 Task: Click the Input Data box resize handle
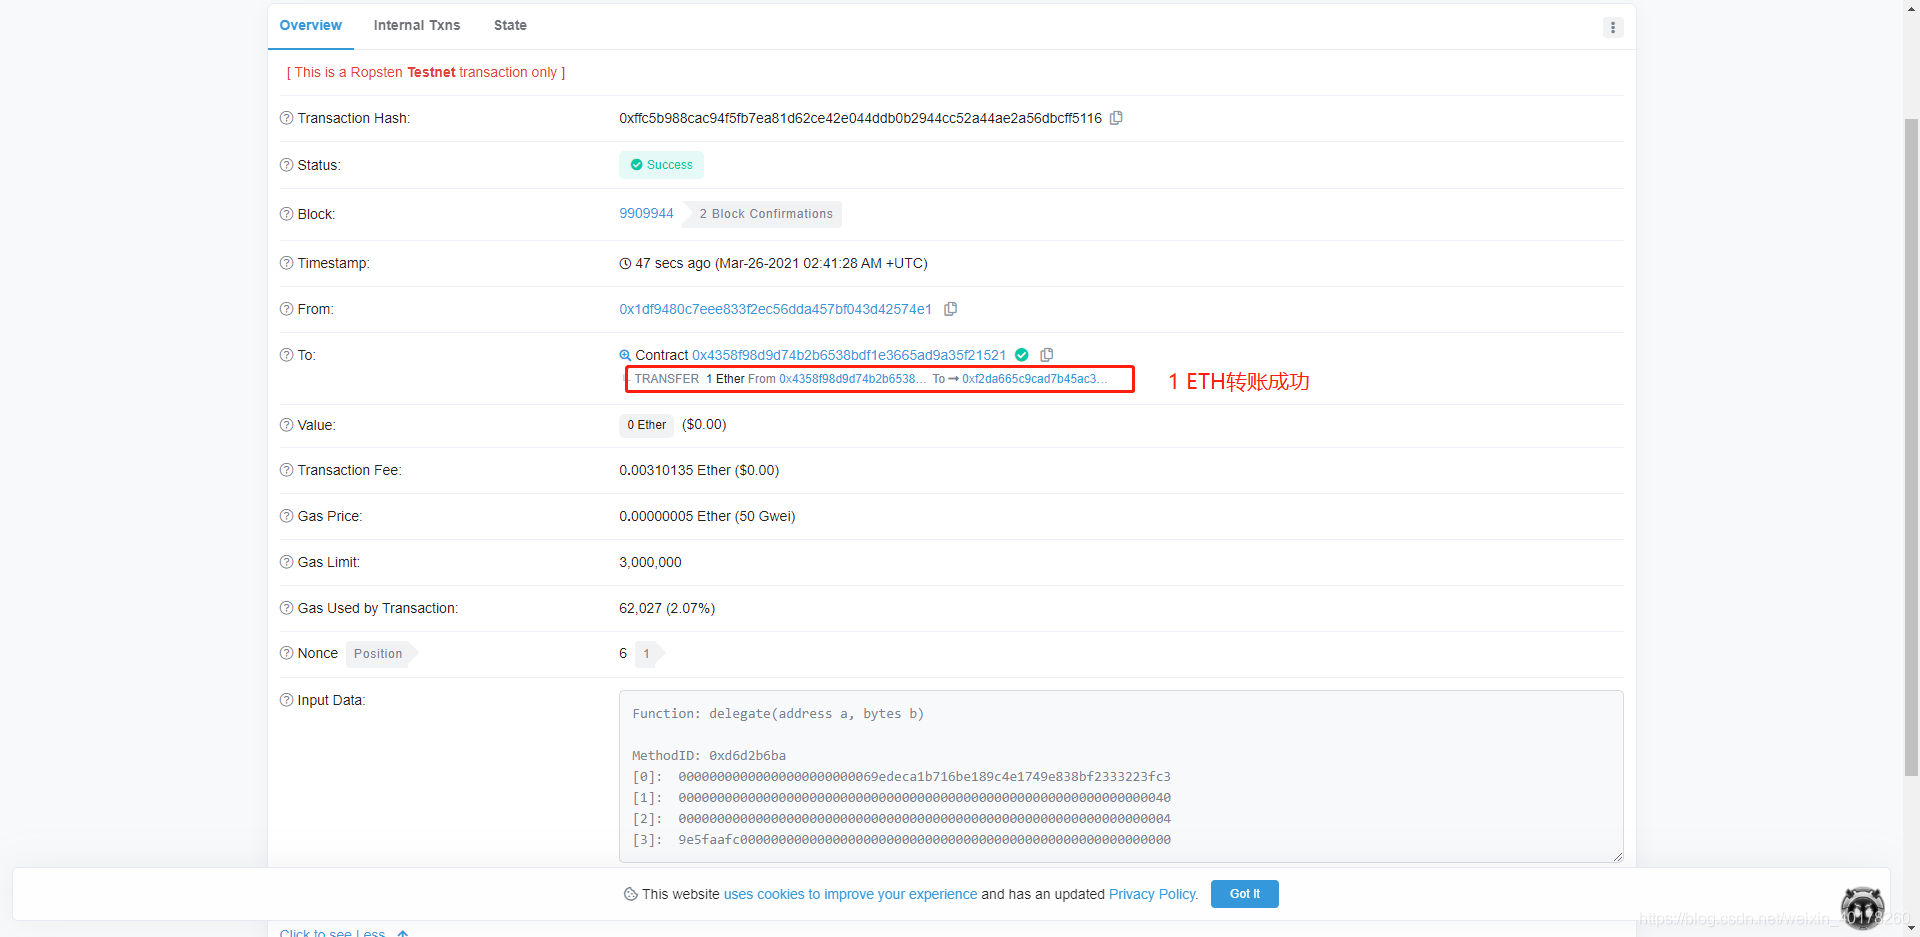pyautogui.click(x=1617, y=856)
